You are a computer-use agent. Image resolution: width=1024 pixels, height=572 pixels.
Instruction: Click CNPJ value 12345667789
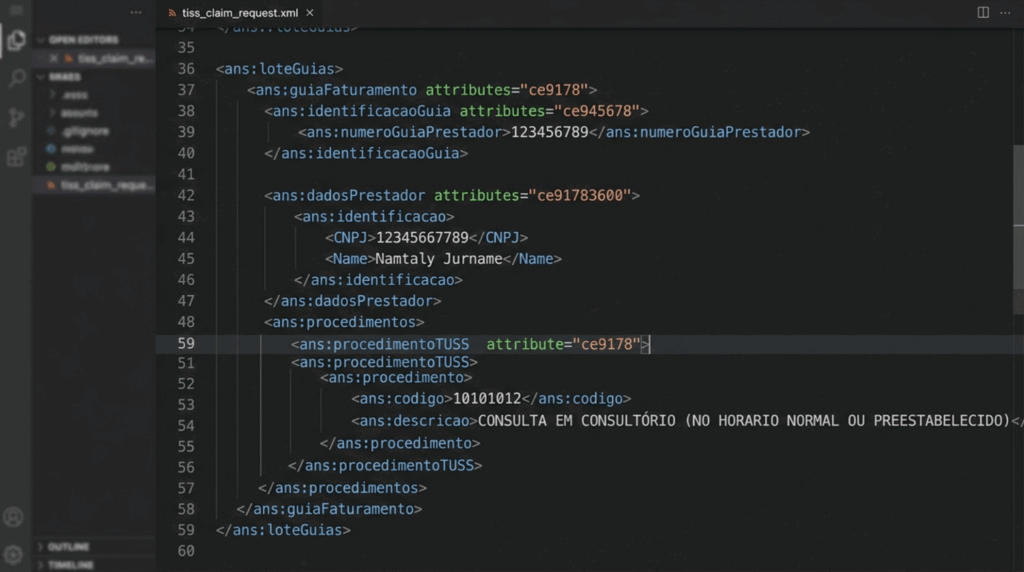422,238
